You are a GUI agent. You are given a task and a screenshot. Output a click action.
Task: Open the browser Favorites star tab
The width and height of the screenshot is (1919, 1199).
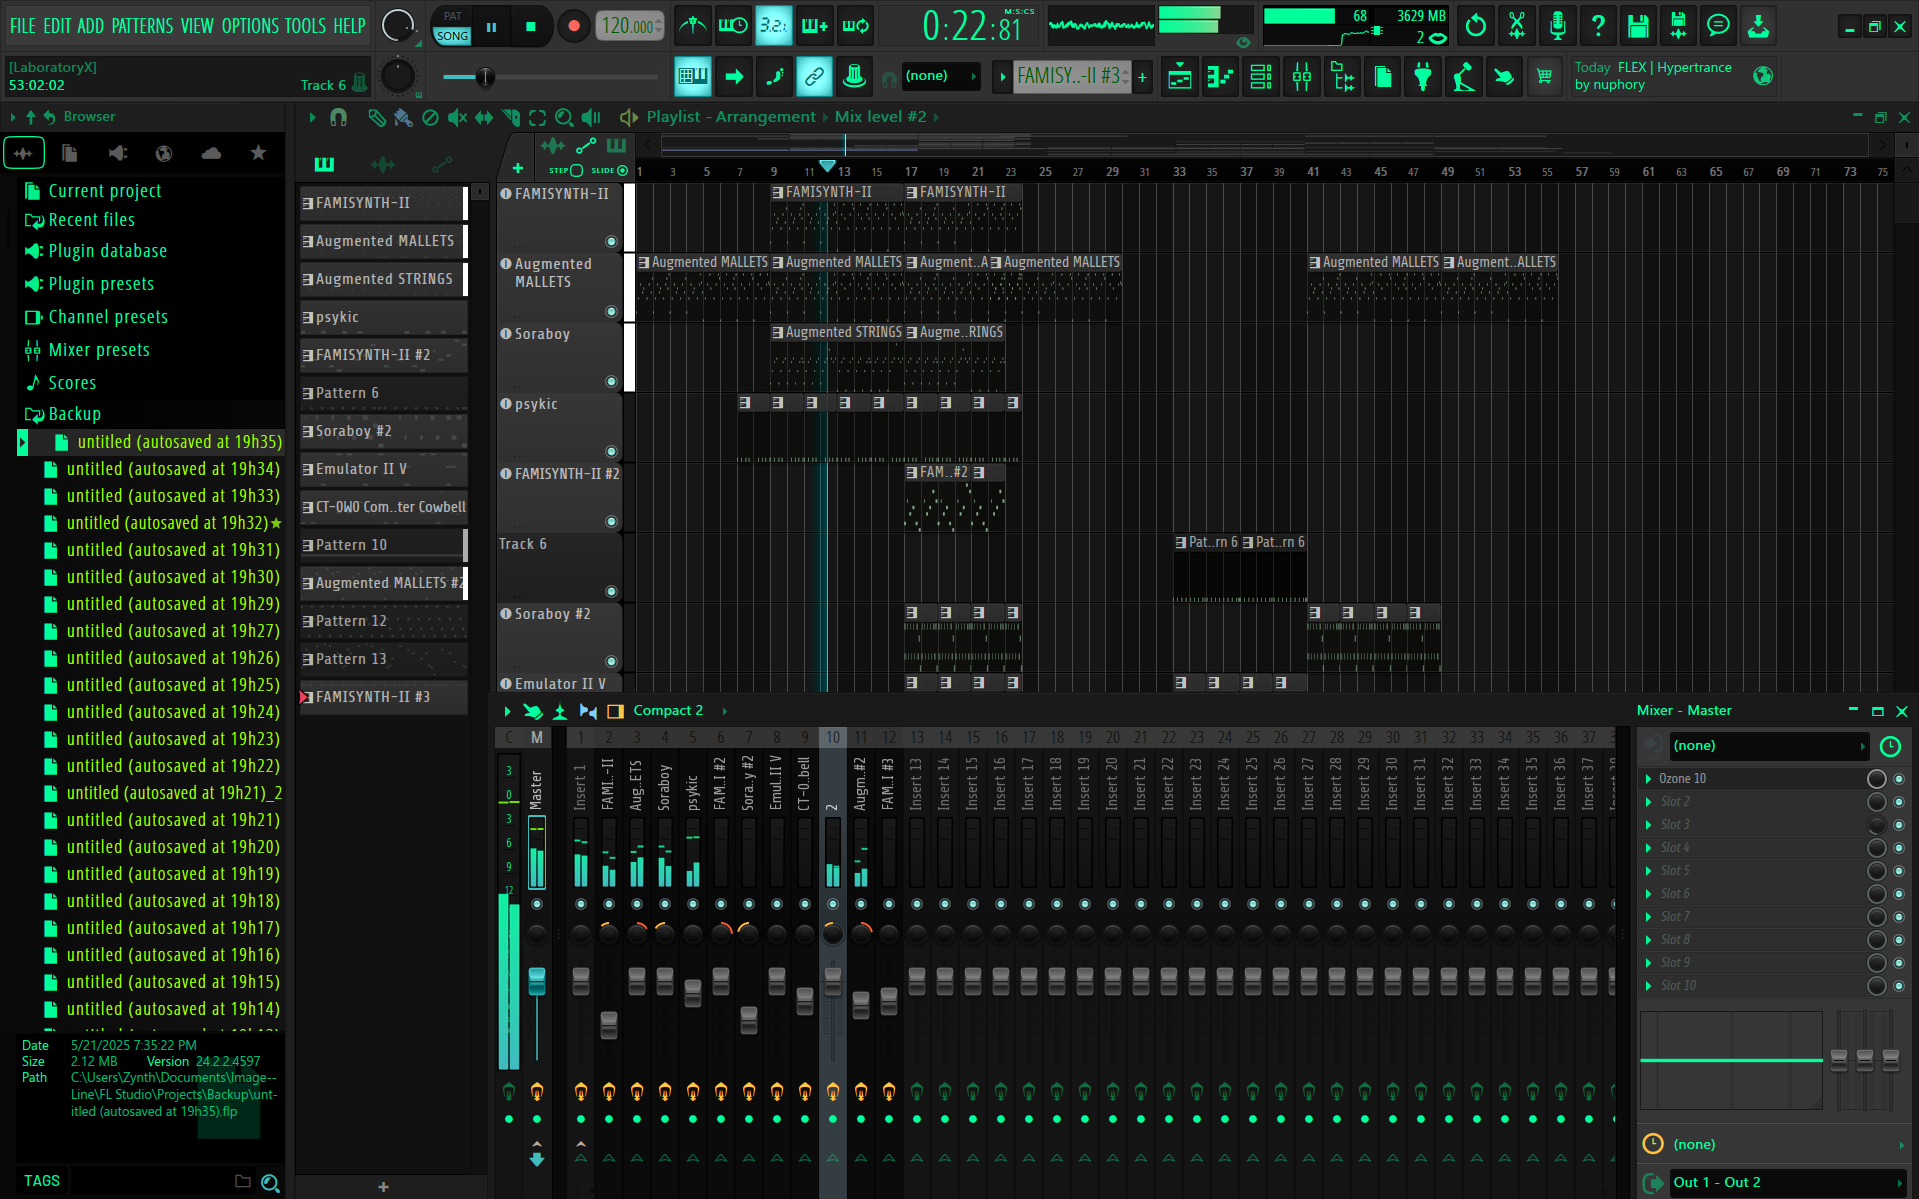pos(258,153)
